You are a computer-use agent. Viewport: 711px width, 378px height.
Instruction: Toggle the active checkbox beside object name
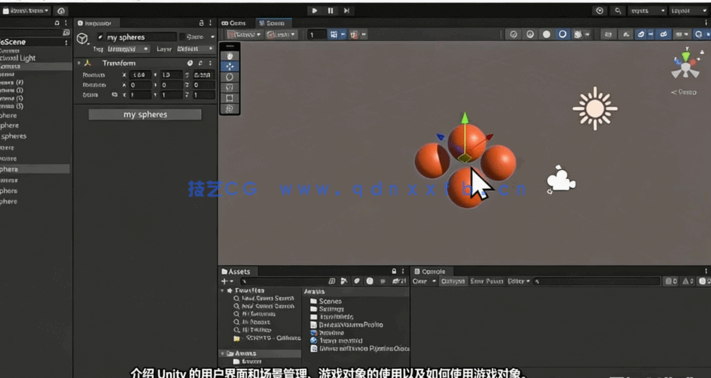tap(100, 37)
